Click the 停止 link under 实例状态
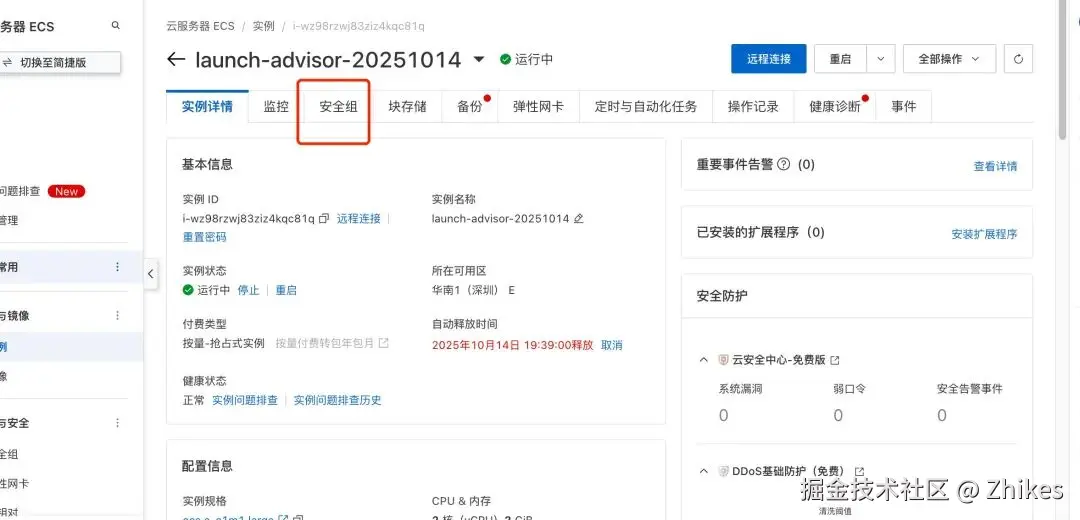The image size is (1080, 520). tap(248, 290)
